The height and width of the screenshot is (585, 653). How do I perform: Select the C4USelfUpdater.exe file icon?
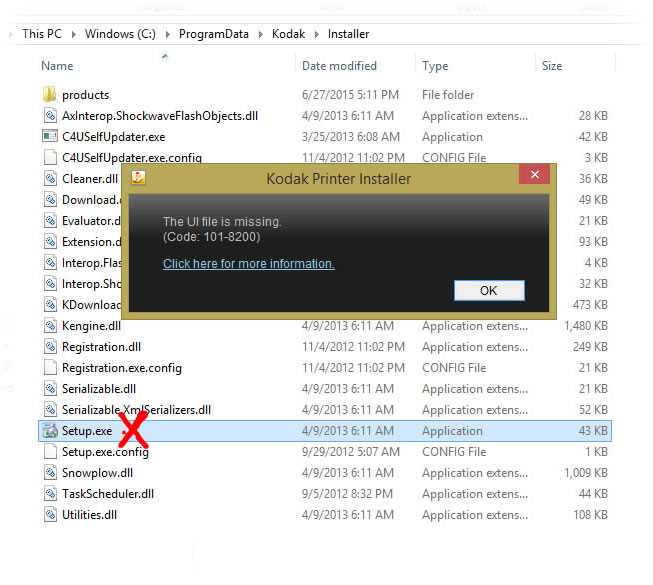coord(50,137)
